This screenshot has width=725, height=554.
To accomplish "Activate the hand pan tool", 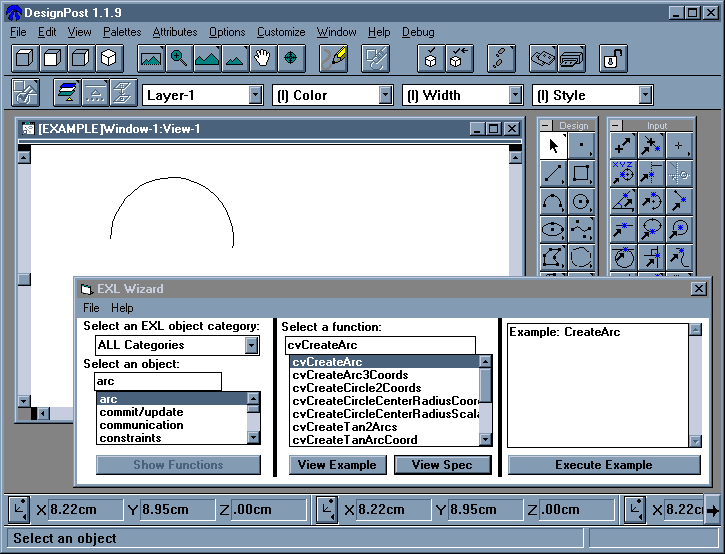I will point(263,58).
